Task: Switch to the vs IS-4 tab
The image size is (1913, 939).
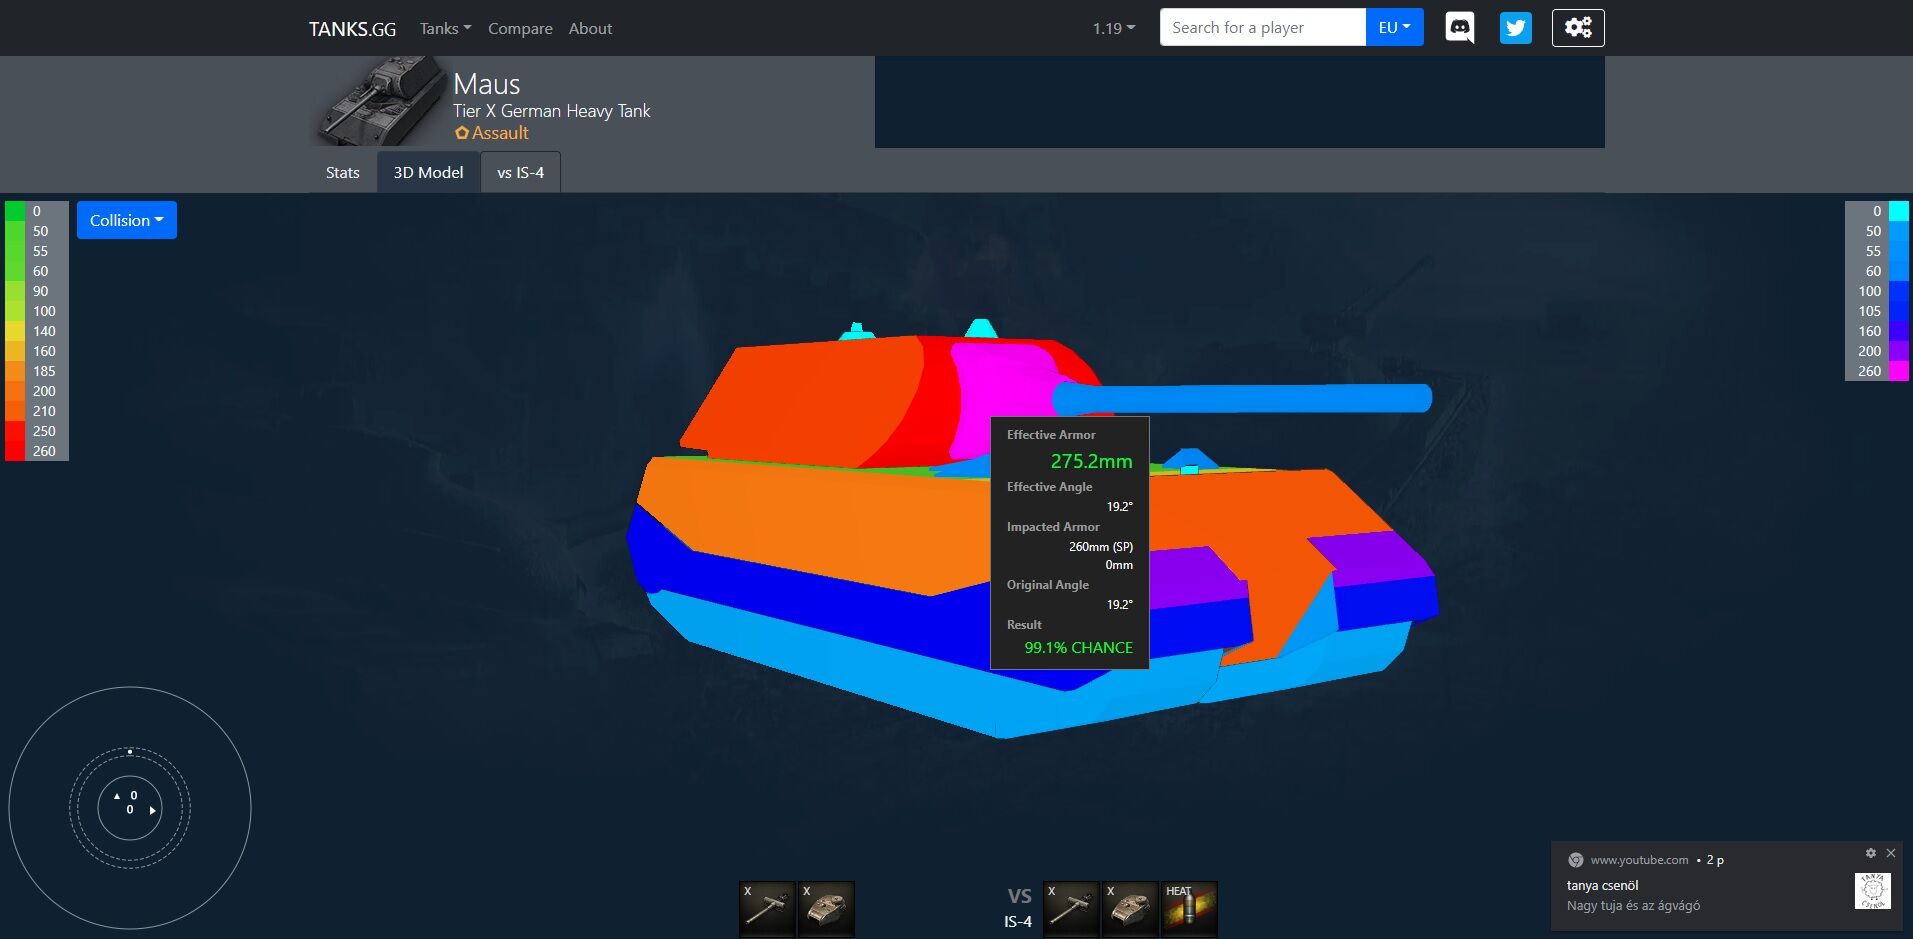Action: click(x=520, y=172)
